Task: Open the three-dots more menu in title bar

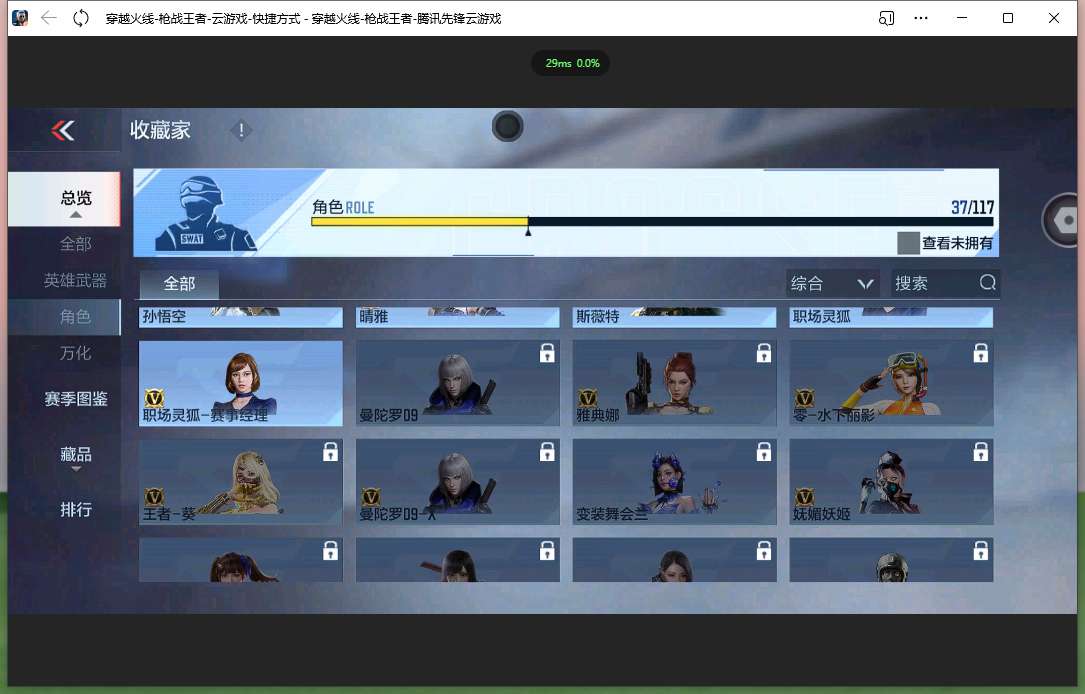Action: [x=920, y=18]
